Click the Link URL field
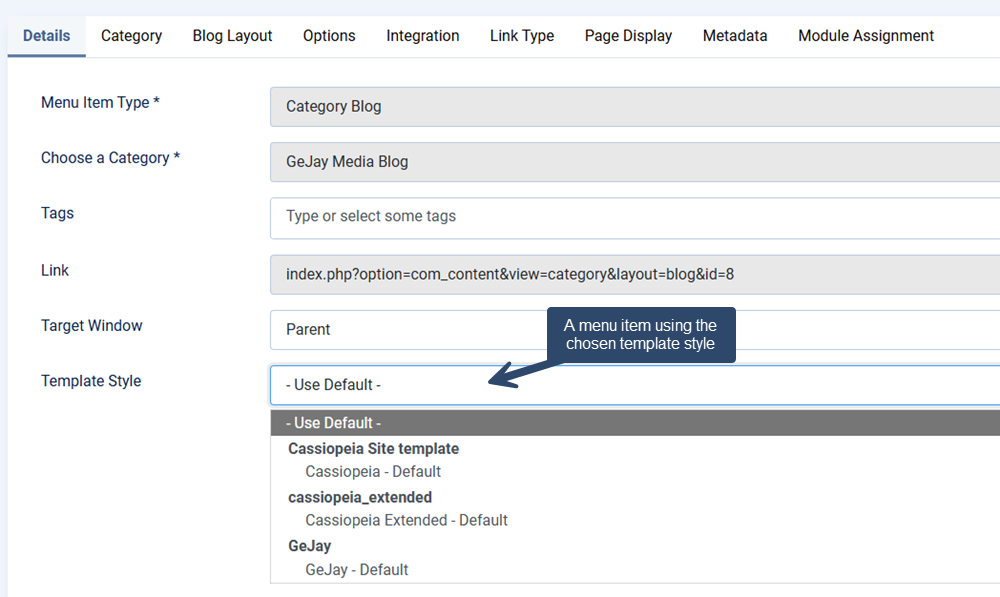 click(635, 274)
